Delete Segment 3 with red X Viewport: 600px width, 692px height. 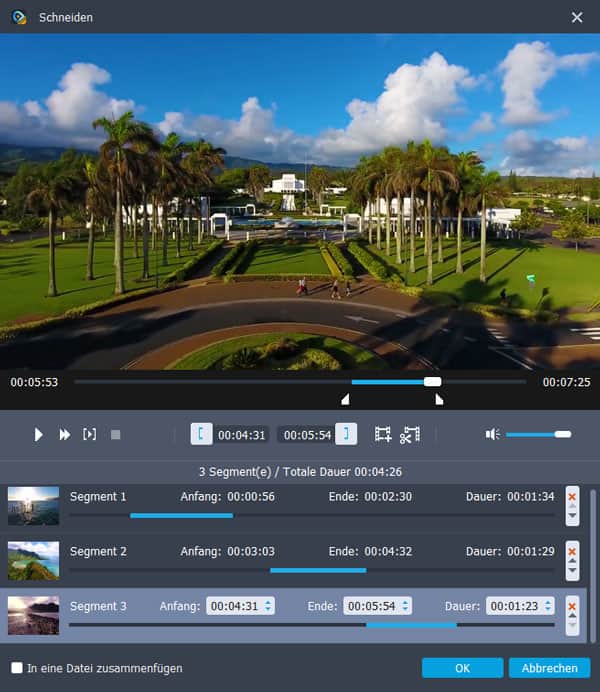point(572,606)
